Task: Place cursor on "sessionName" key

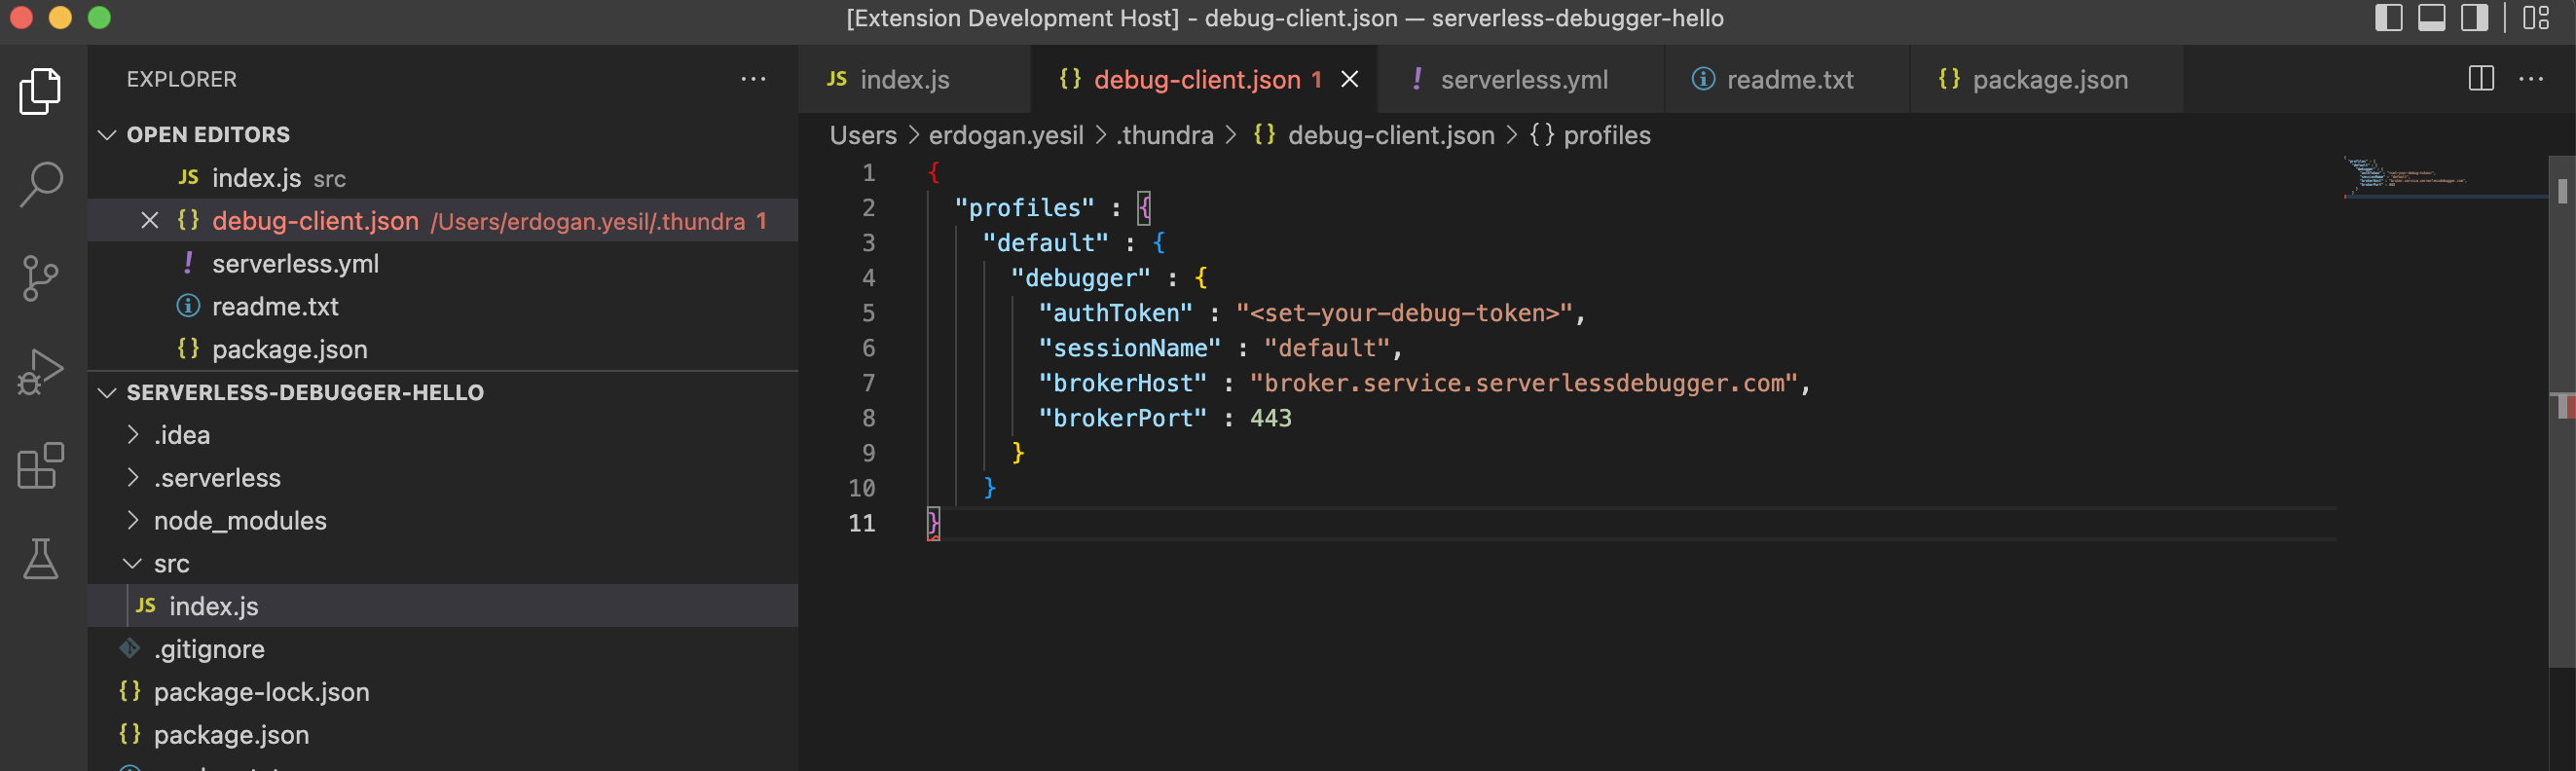Action: tap(1129, 348)
